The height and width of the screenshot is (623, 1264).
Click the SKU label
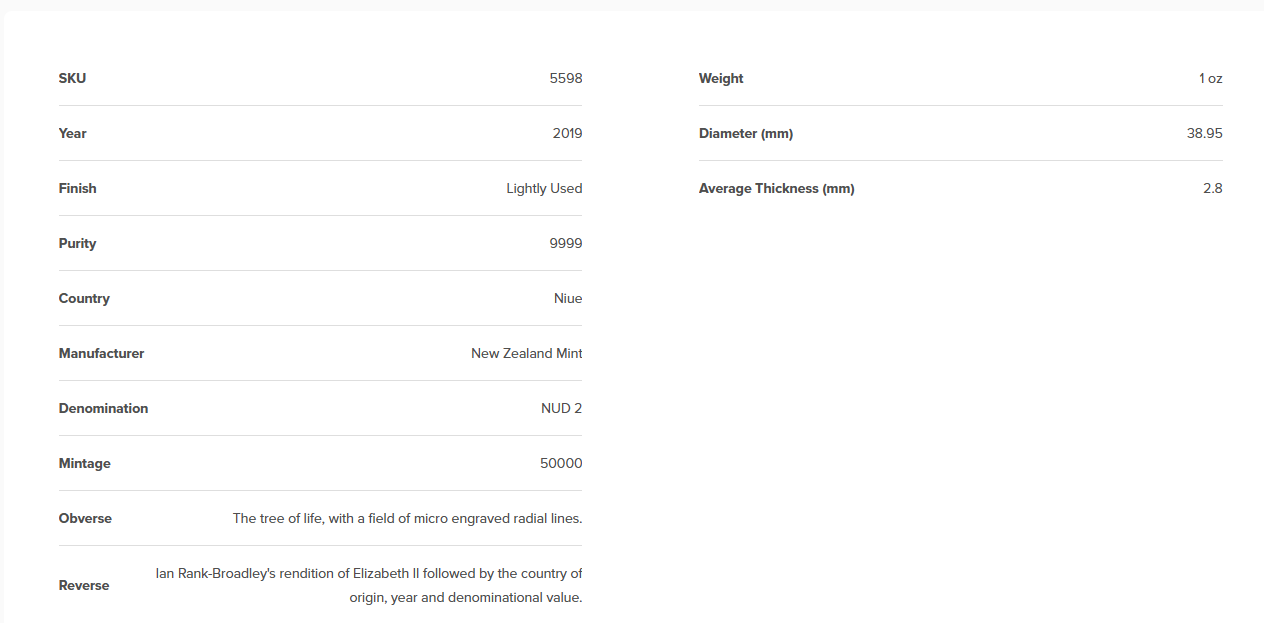(x=72, y=78)
